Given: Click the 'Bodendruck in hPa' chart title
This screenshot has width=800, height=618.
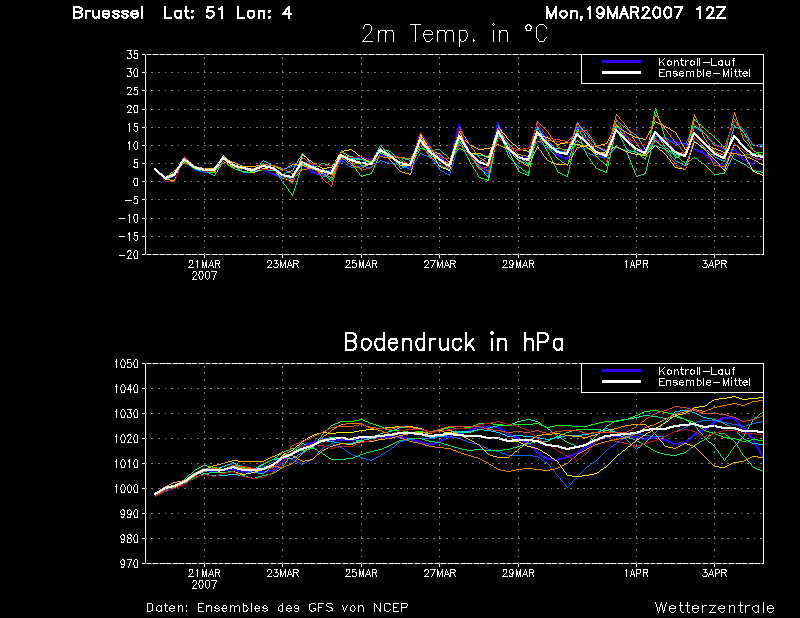Looking at the screenshot, I should (454, 342).
